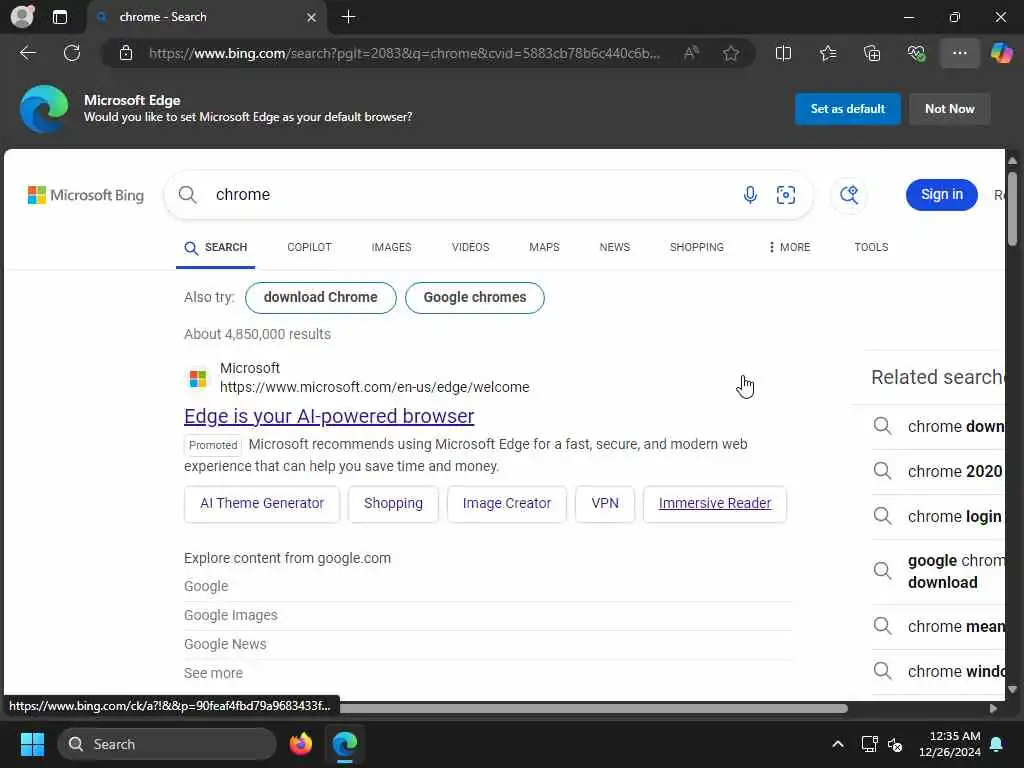Open the tab actions menu icon
The image size is (1024, 768).
(59, 17)
